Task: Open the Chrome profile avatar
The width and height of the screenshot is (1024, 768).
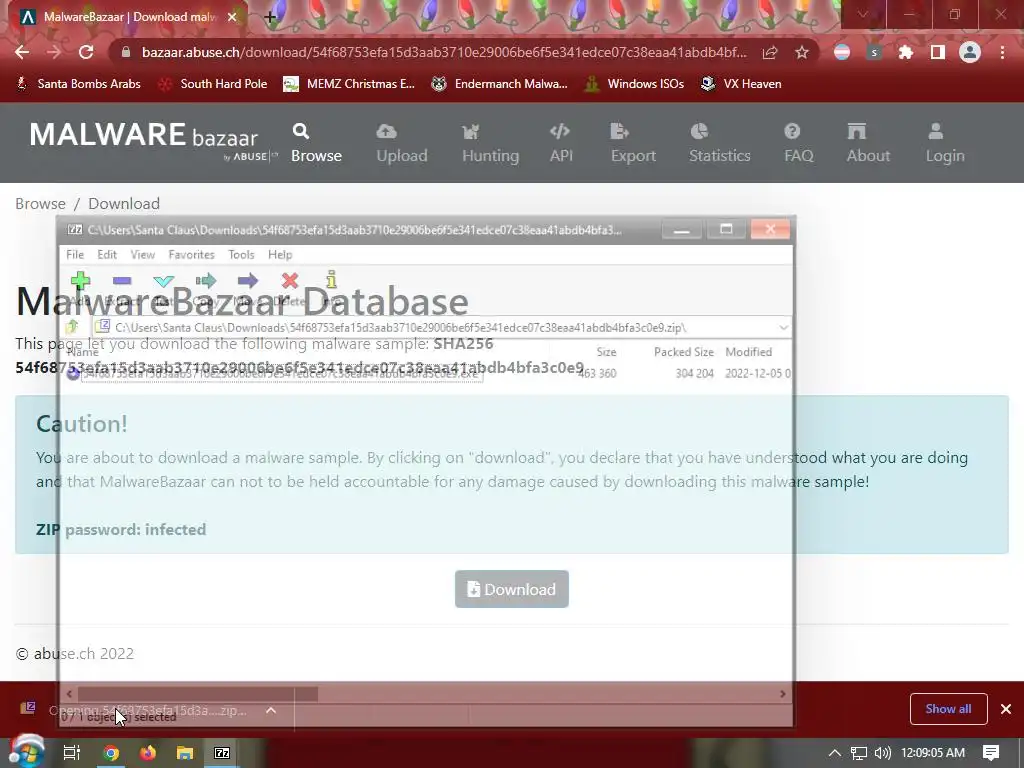Action: (x=970, y=52)
